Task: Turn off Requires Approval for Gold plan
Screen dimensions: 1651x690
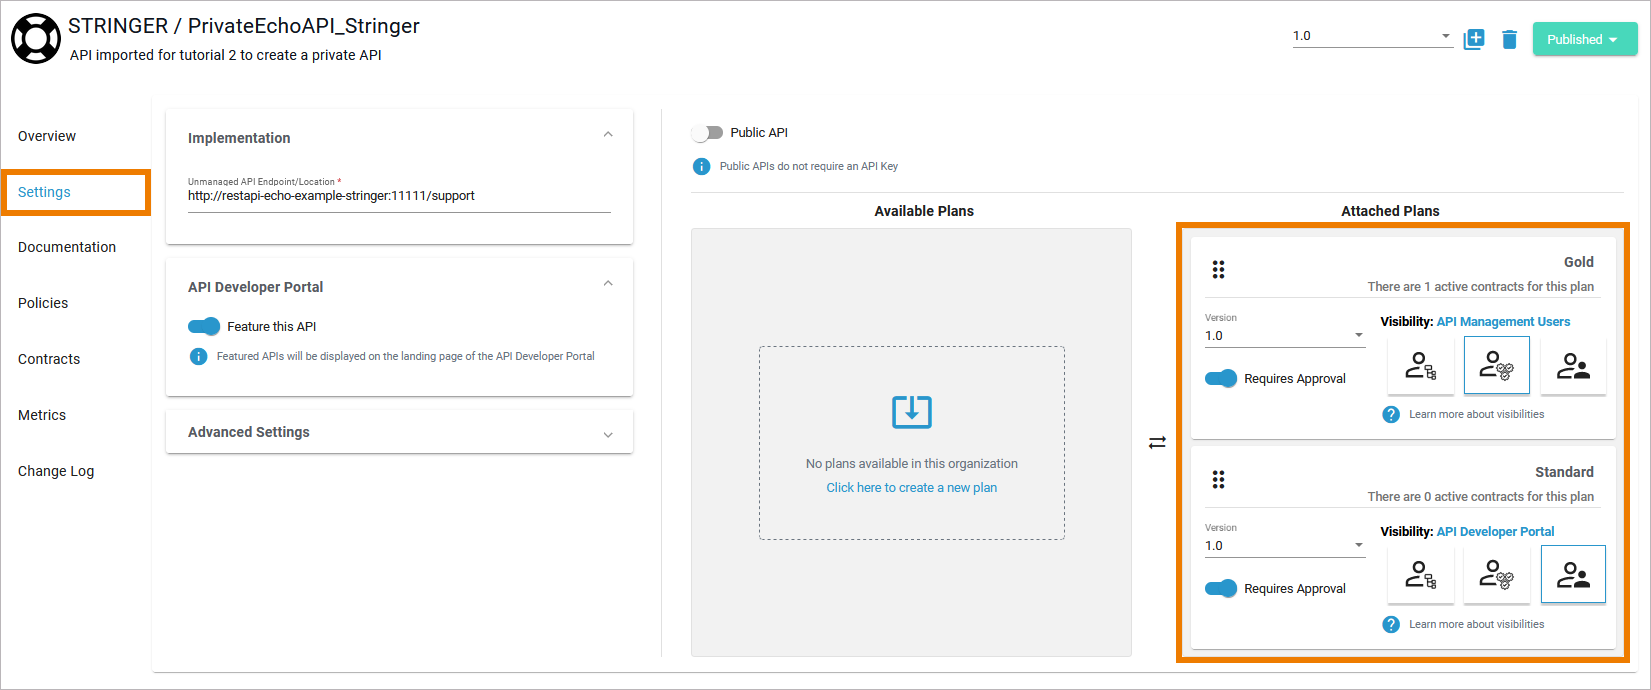Action: point(1221,378)
